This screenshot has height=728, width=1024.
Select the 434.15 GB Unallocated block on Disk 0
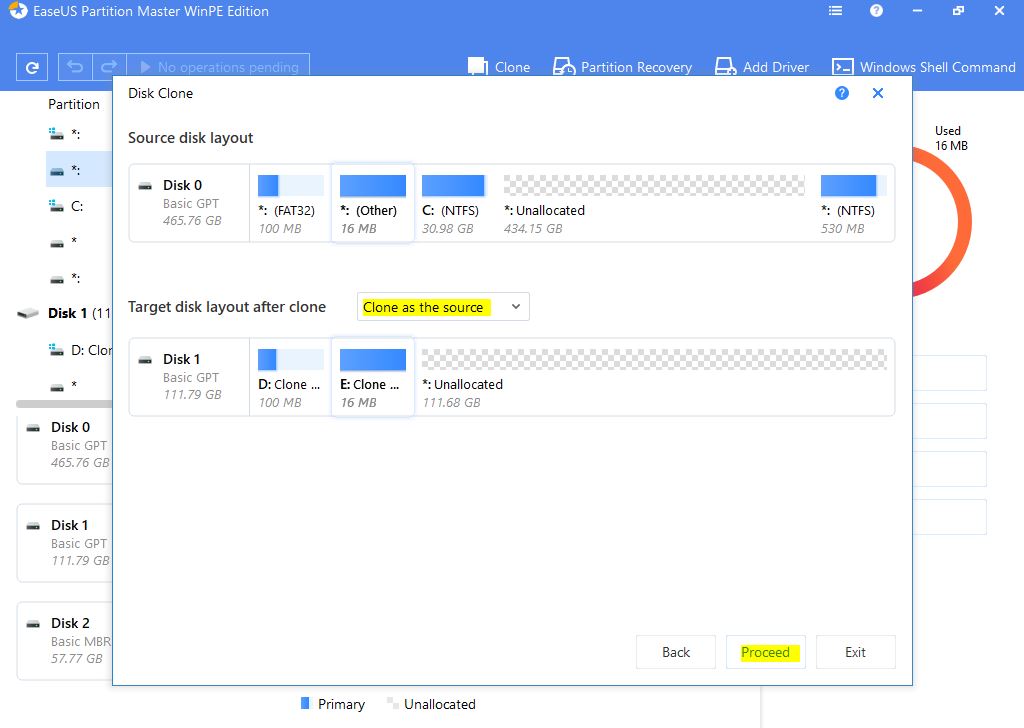654,203
